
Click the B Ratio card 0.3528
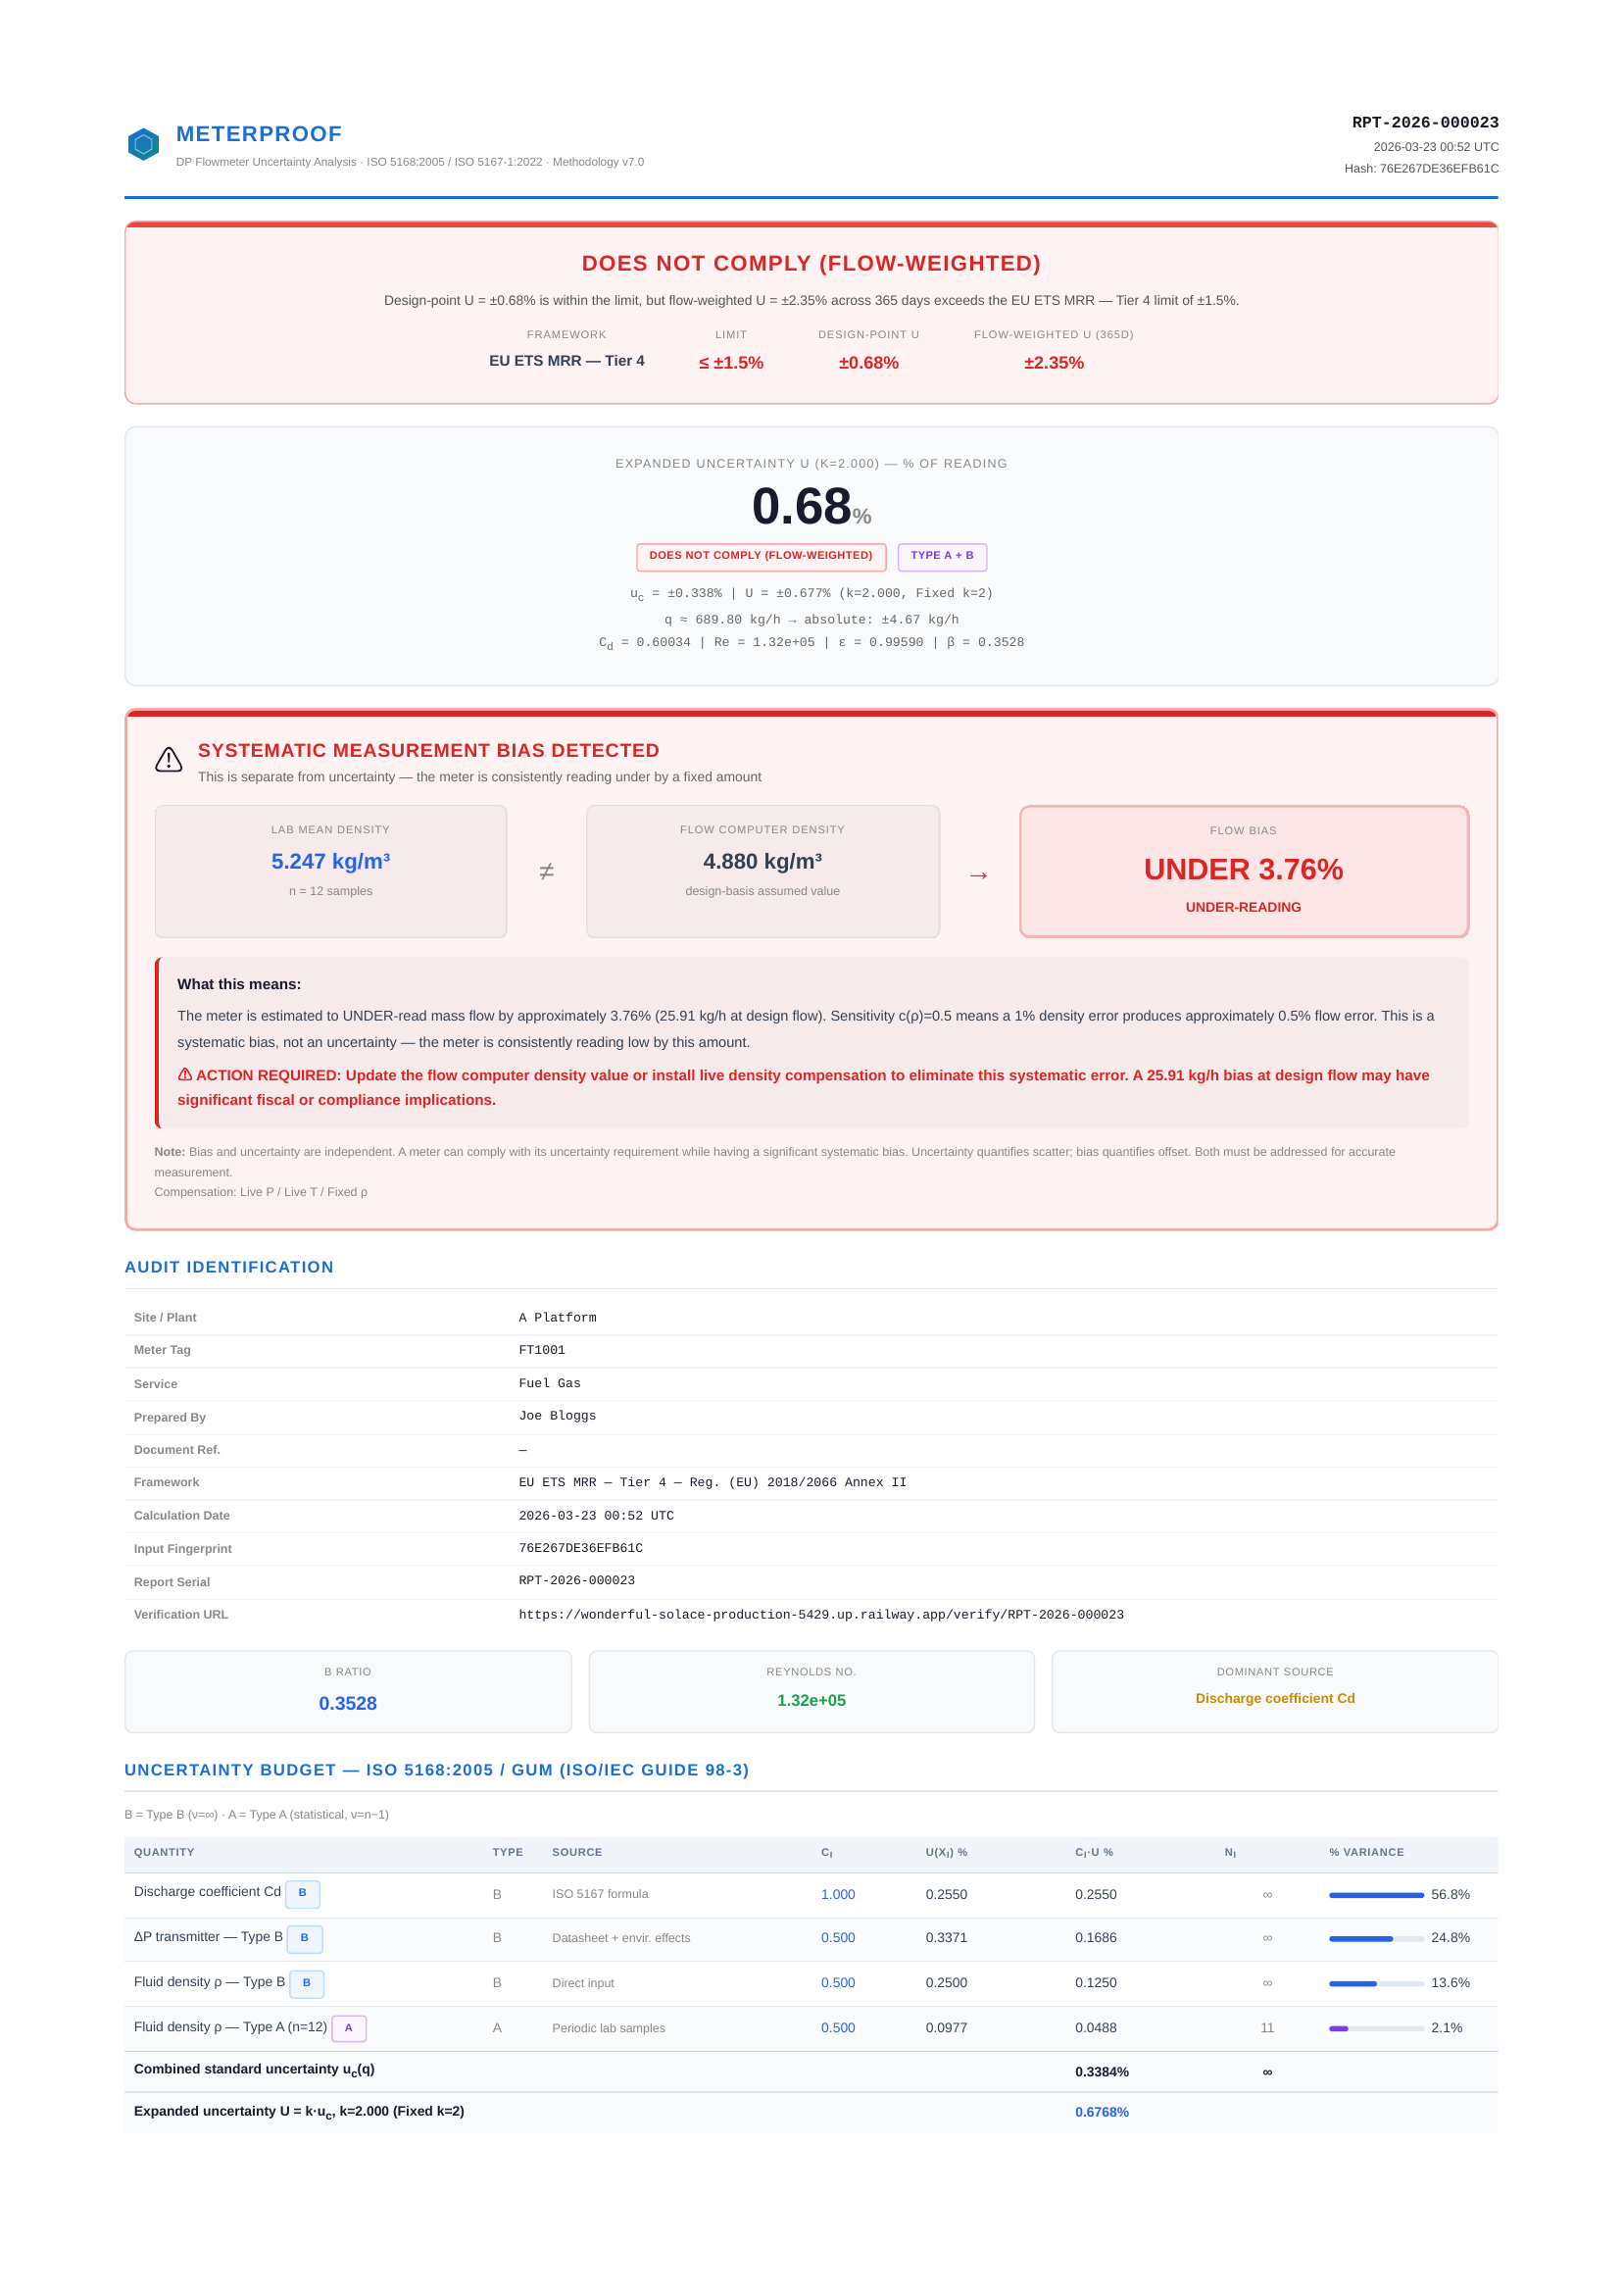pos(348,1692)
